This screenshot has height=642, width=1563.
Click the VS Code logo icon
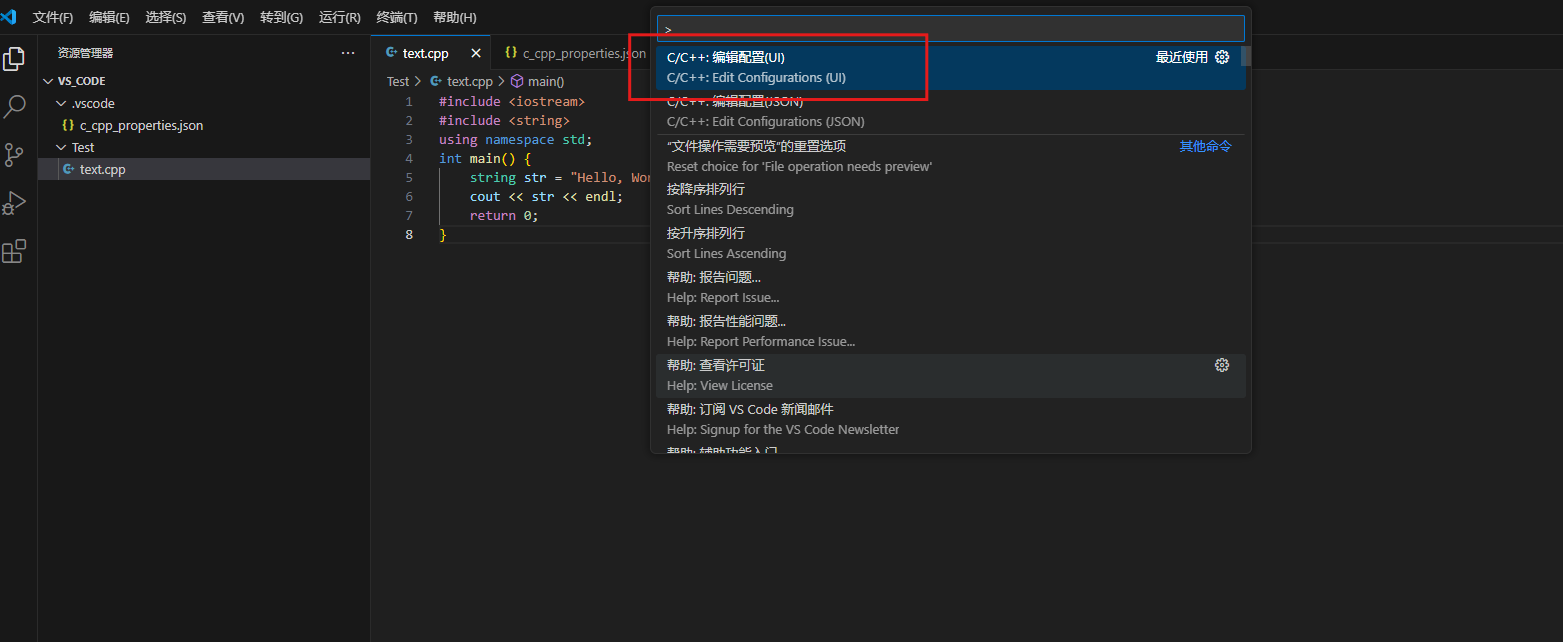pos(9,17)
